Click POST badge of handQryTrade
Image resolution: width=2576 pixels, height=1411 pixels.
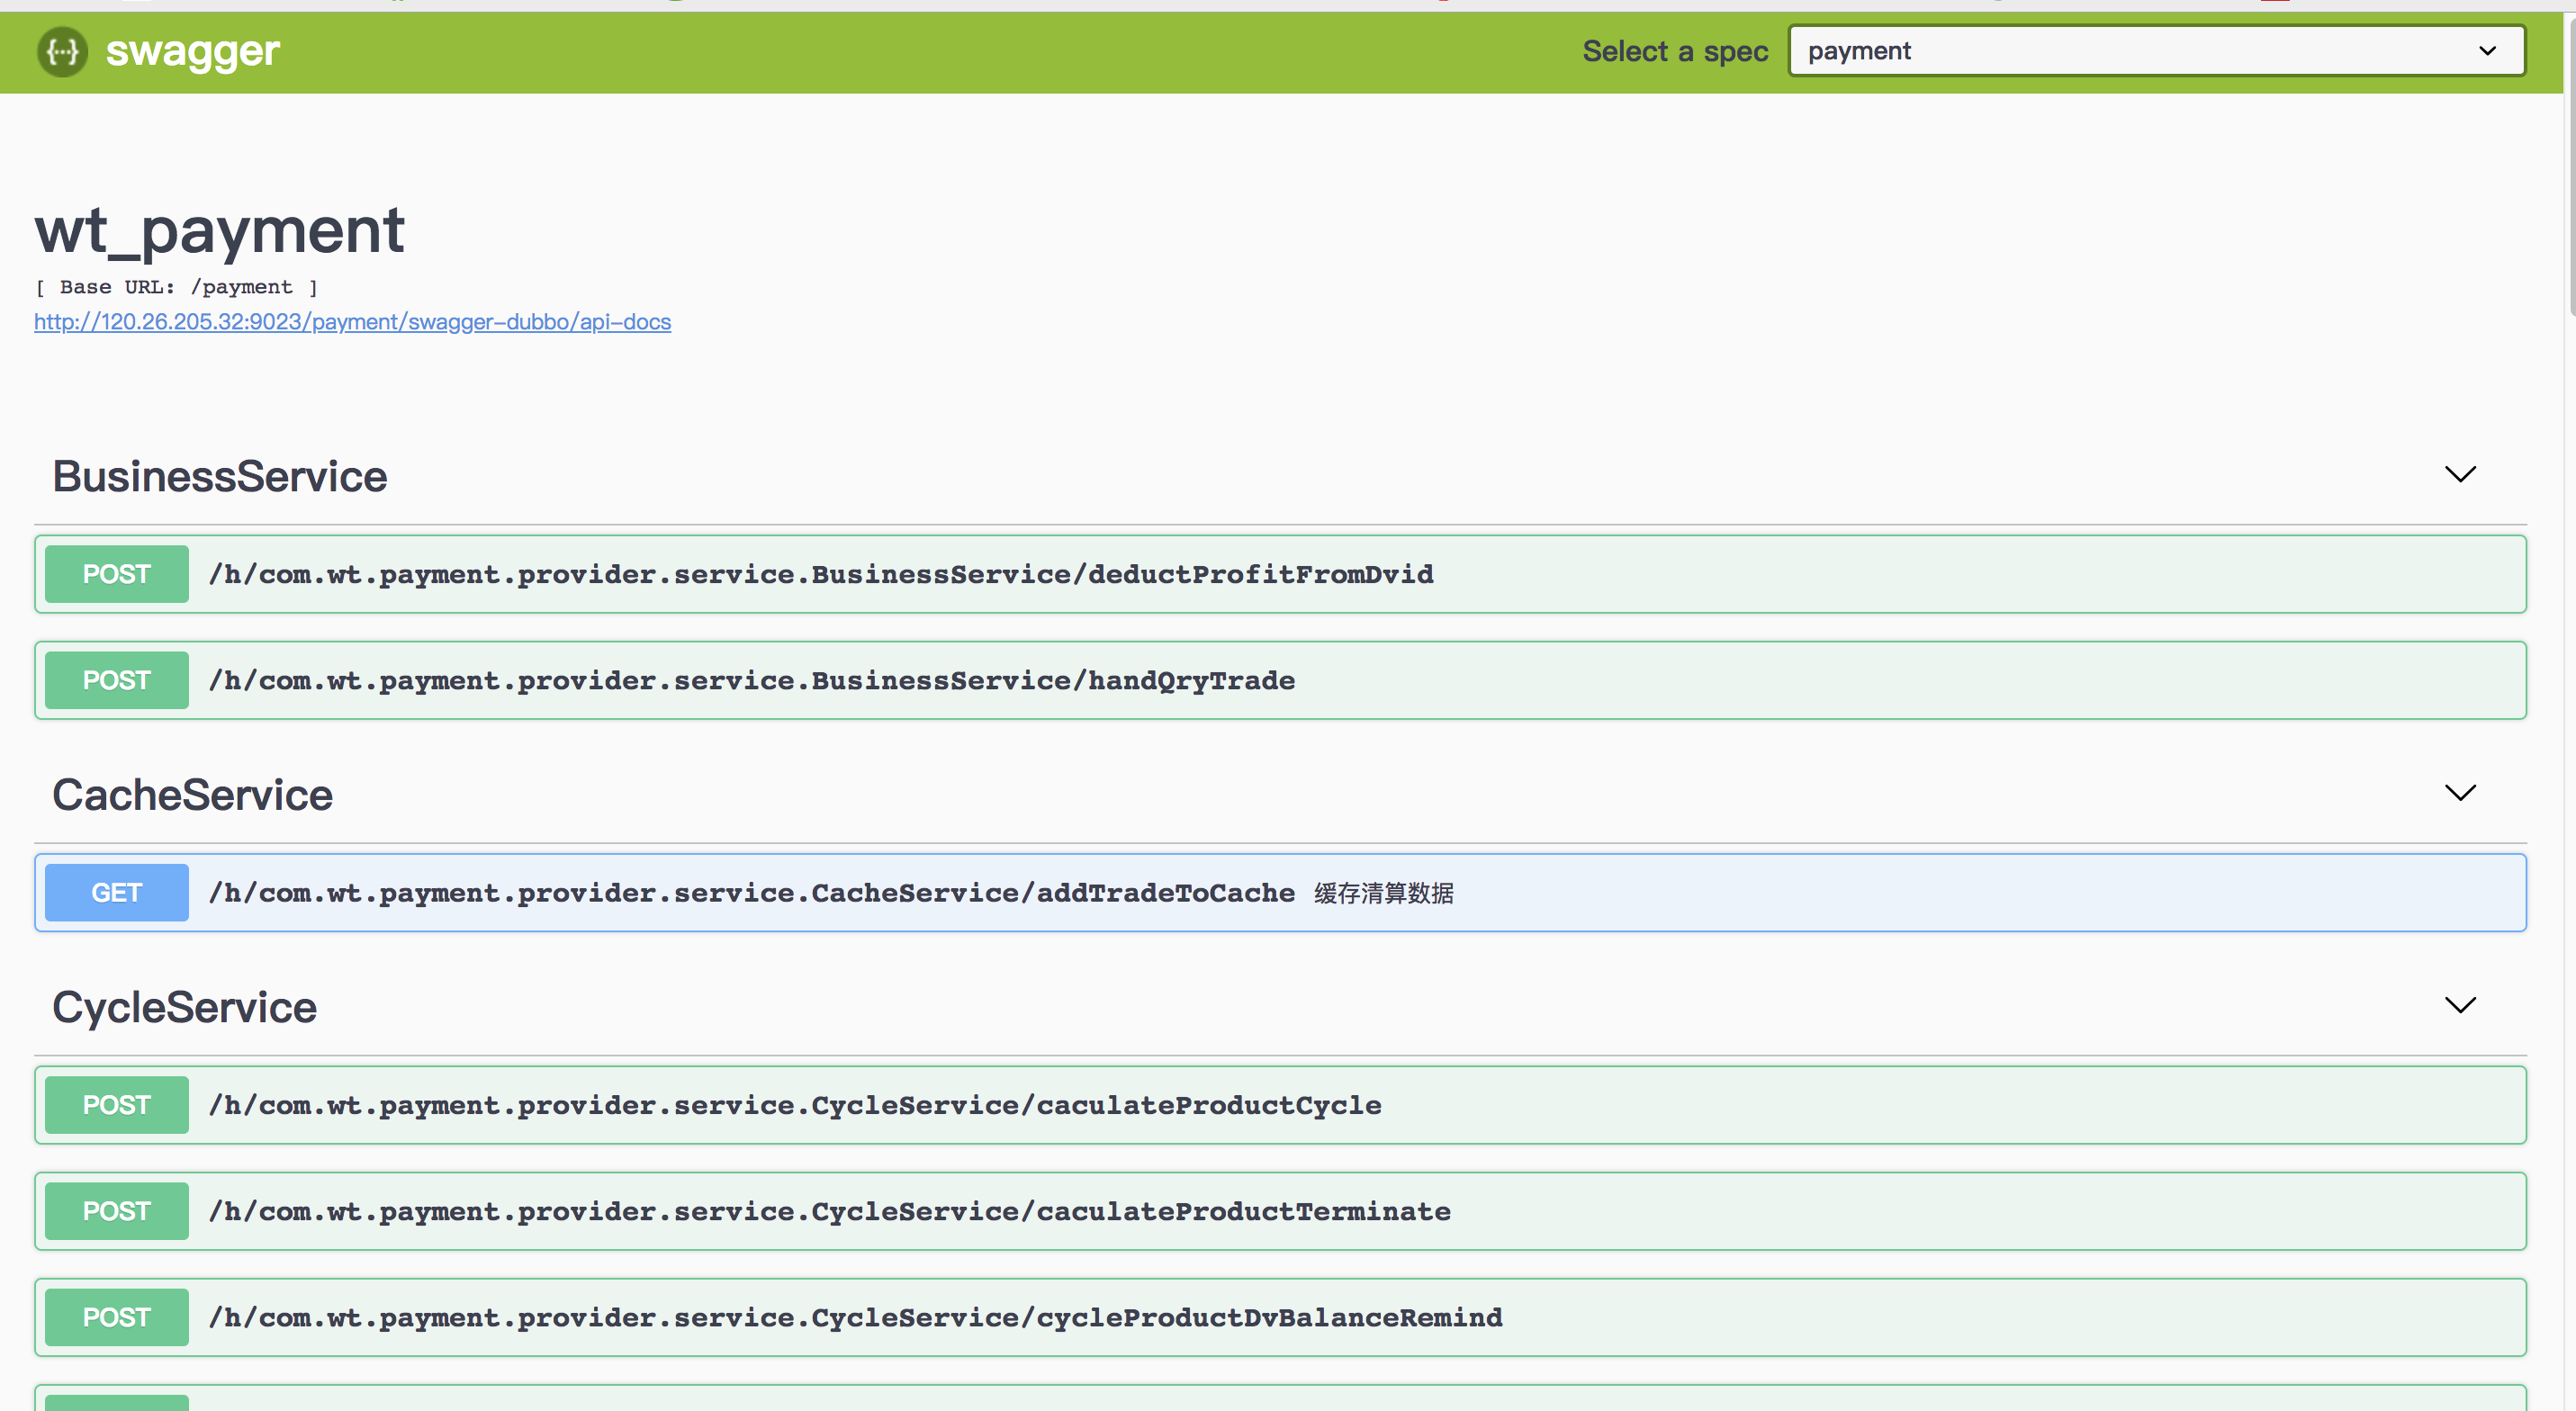click(117, 680)
